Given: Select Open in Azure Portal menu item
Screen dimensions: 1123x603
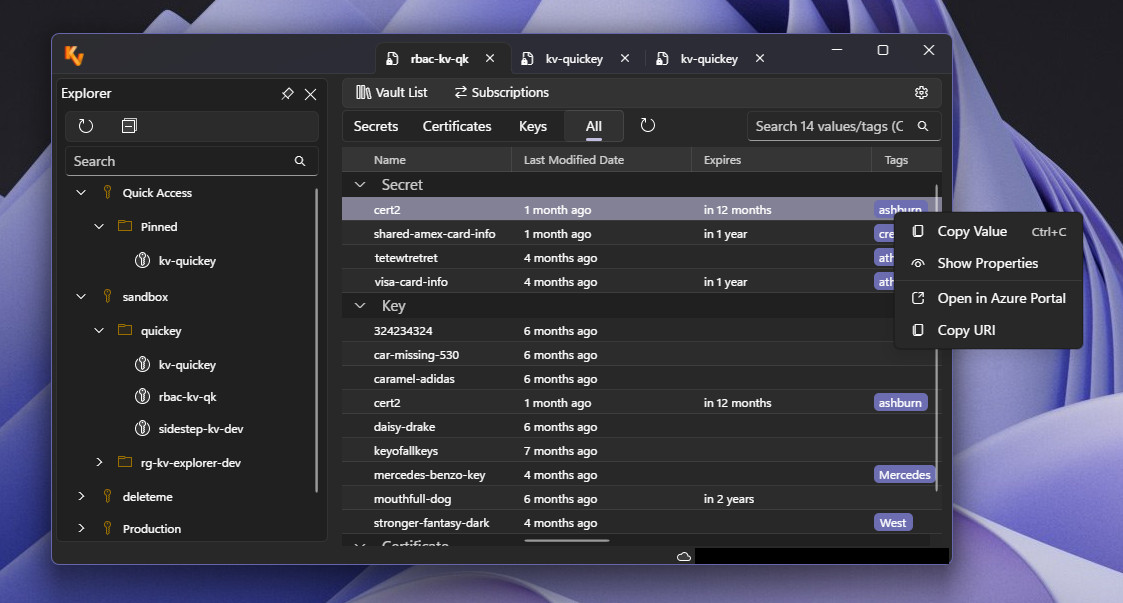Looking at the screenshot, I should point(1001,298).
